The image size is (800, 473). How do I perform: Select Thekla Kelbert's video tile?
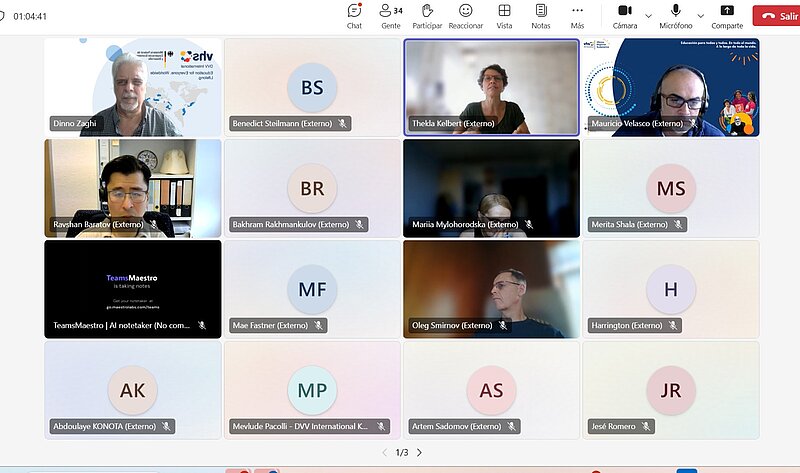(x=491, y=87)
